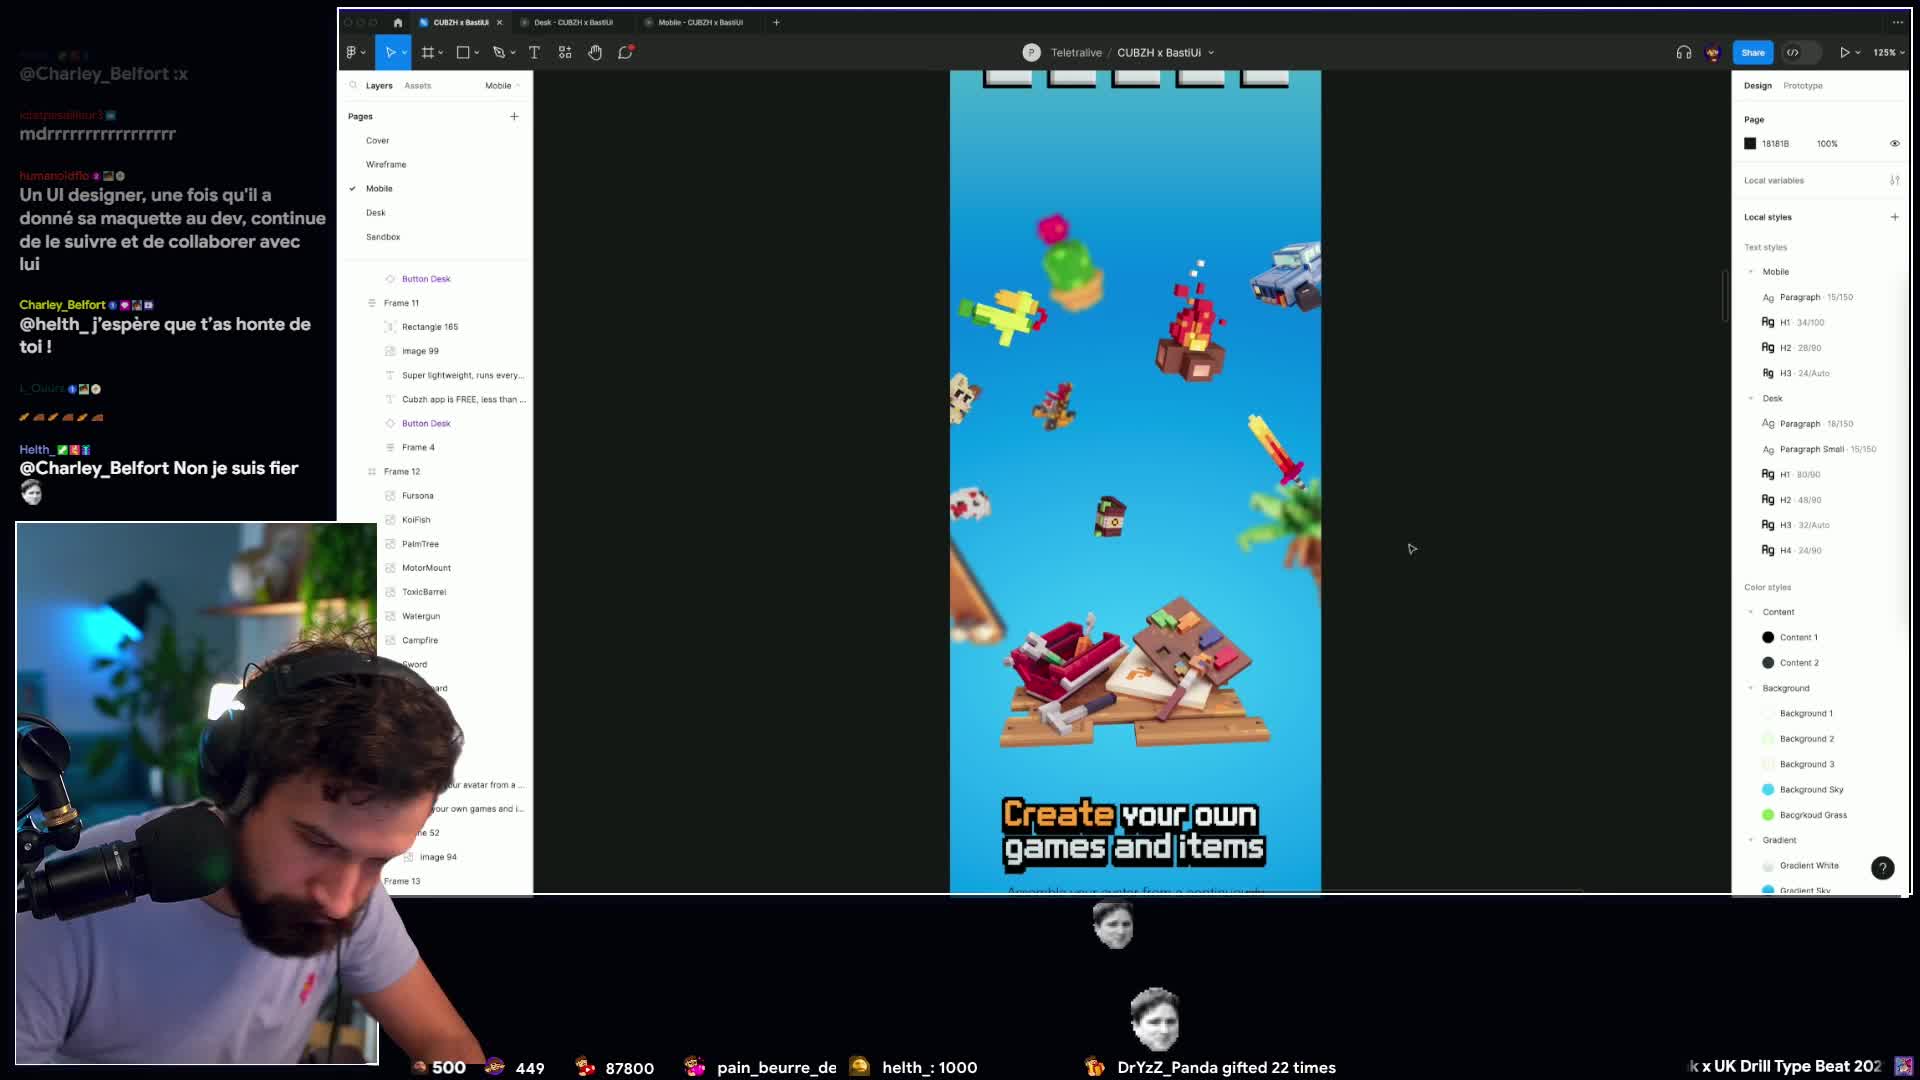Open window overflow three-dots menu
Image resolution: width=1920 pixels, height=1080 pixels.
pyautogui.click(x=1897, y=22)
